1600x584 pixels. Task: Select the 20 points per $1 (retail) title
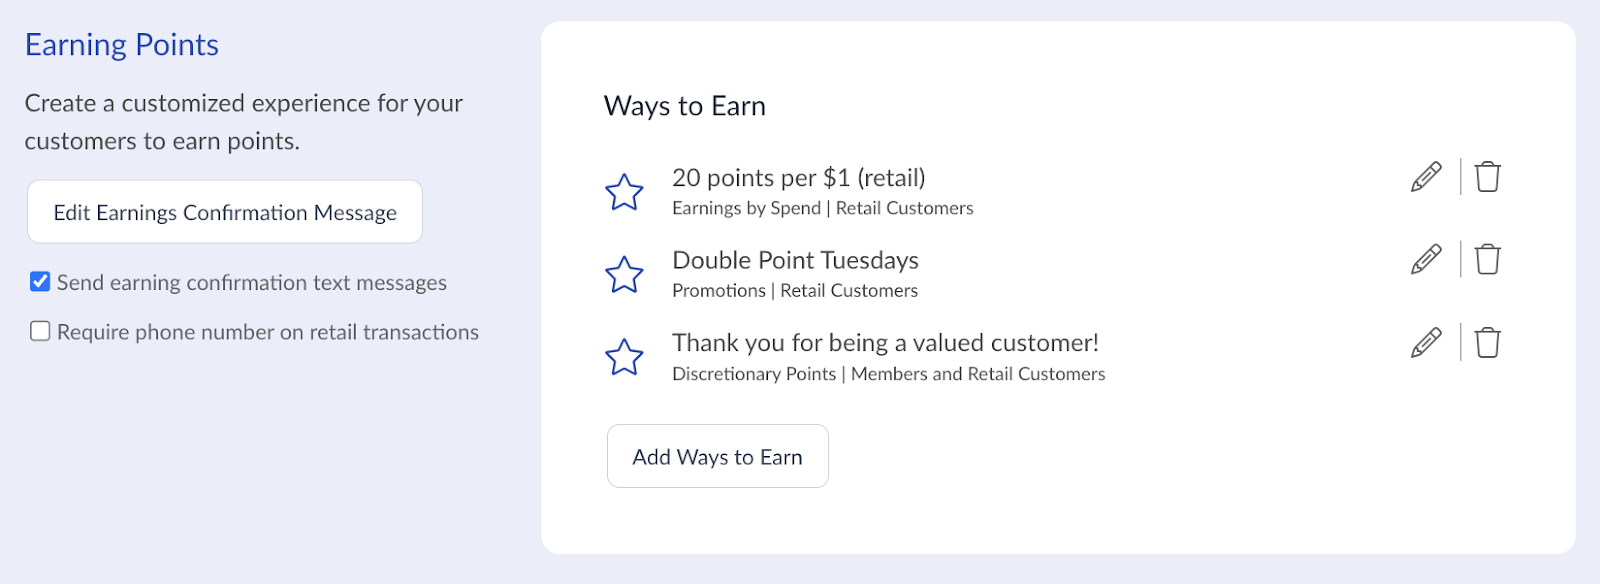click(x=799, y=178)
